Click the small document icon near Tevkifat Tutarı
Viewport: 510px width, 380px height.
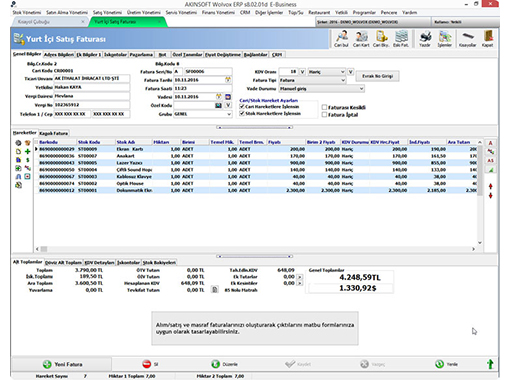(215, 290)
